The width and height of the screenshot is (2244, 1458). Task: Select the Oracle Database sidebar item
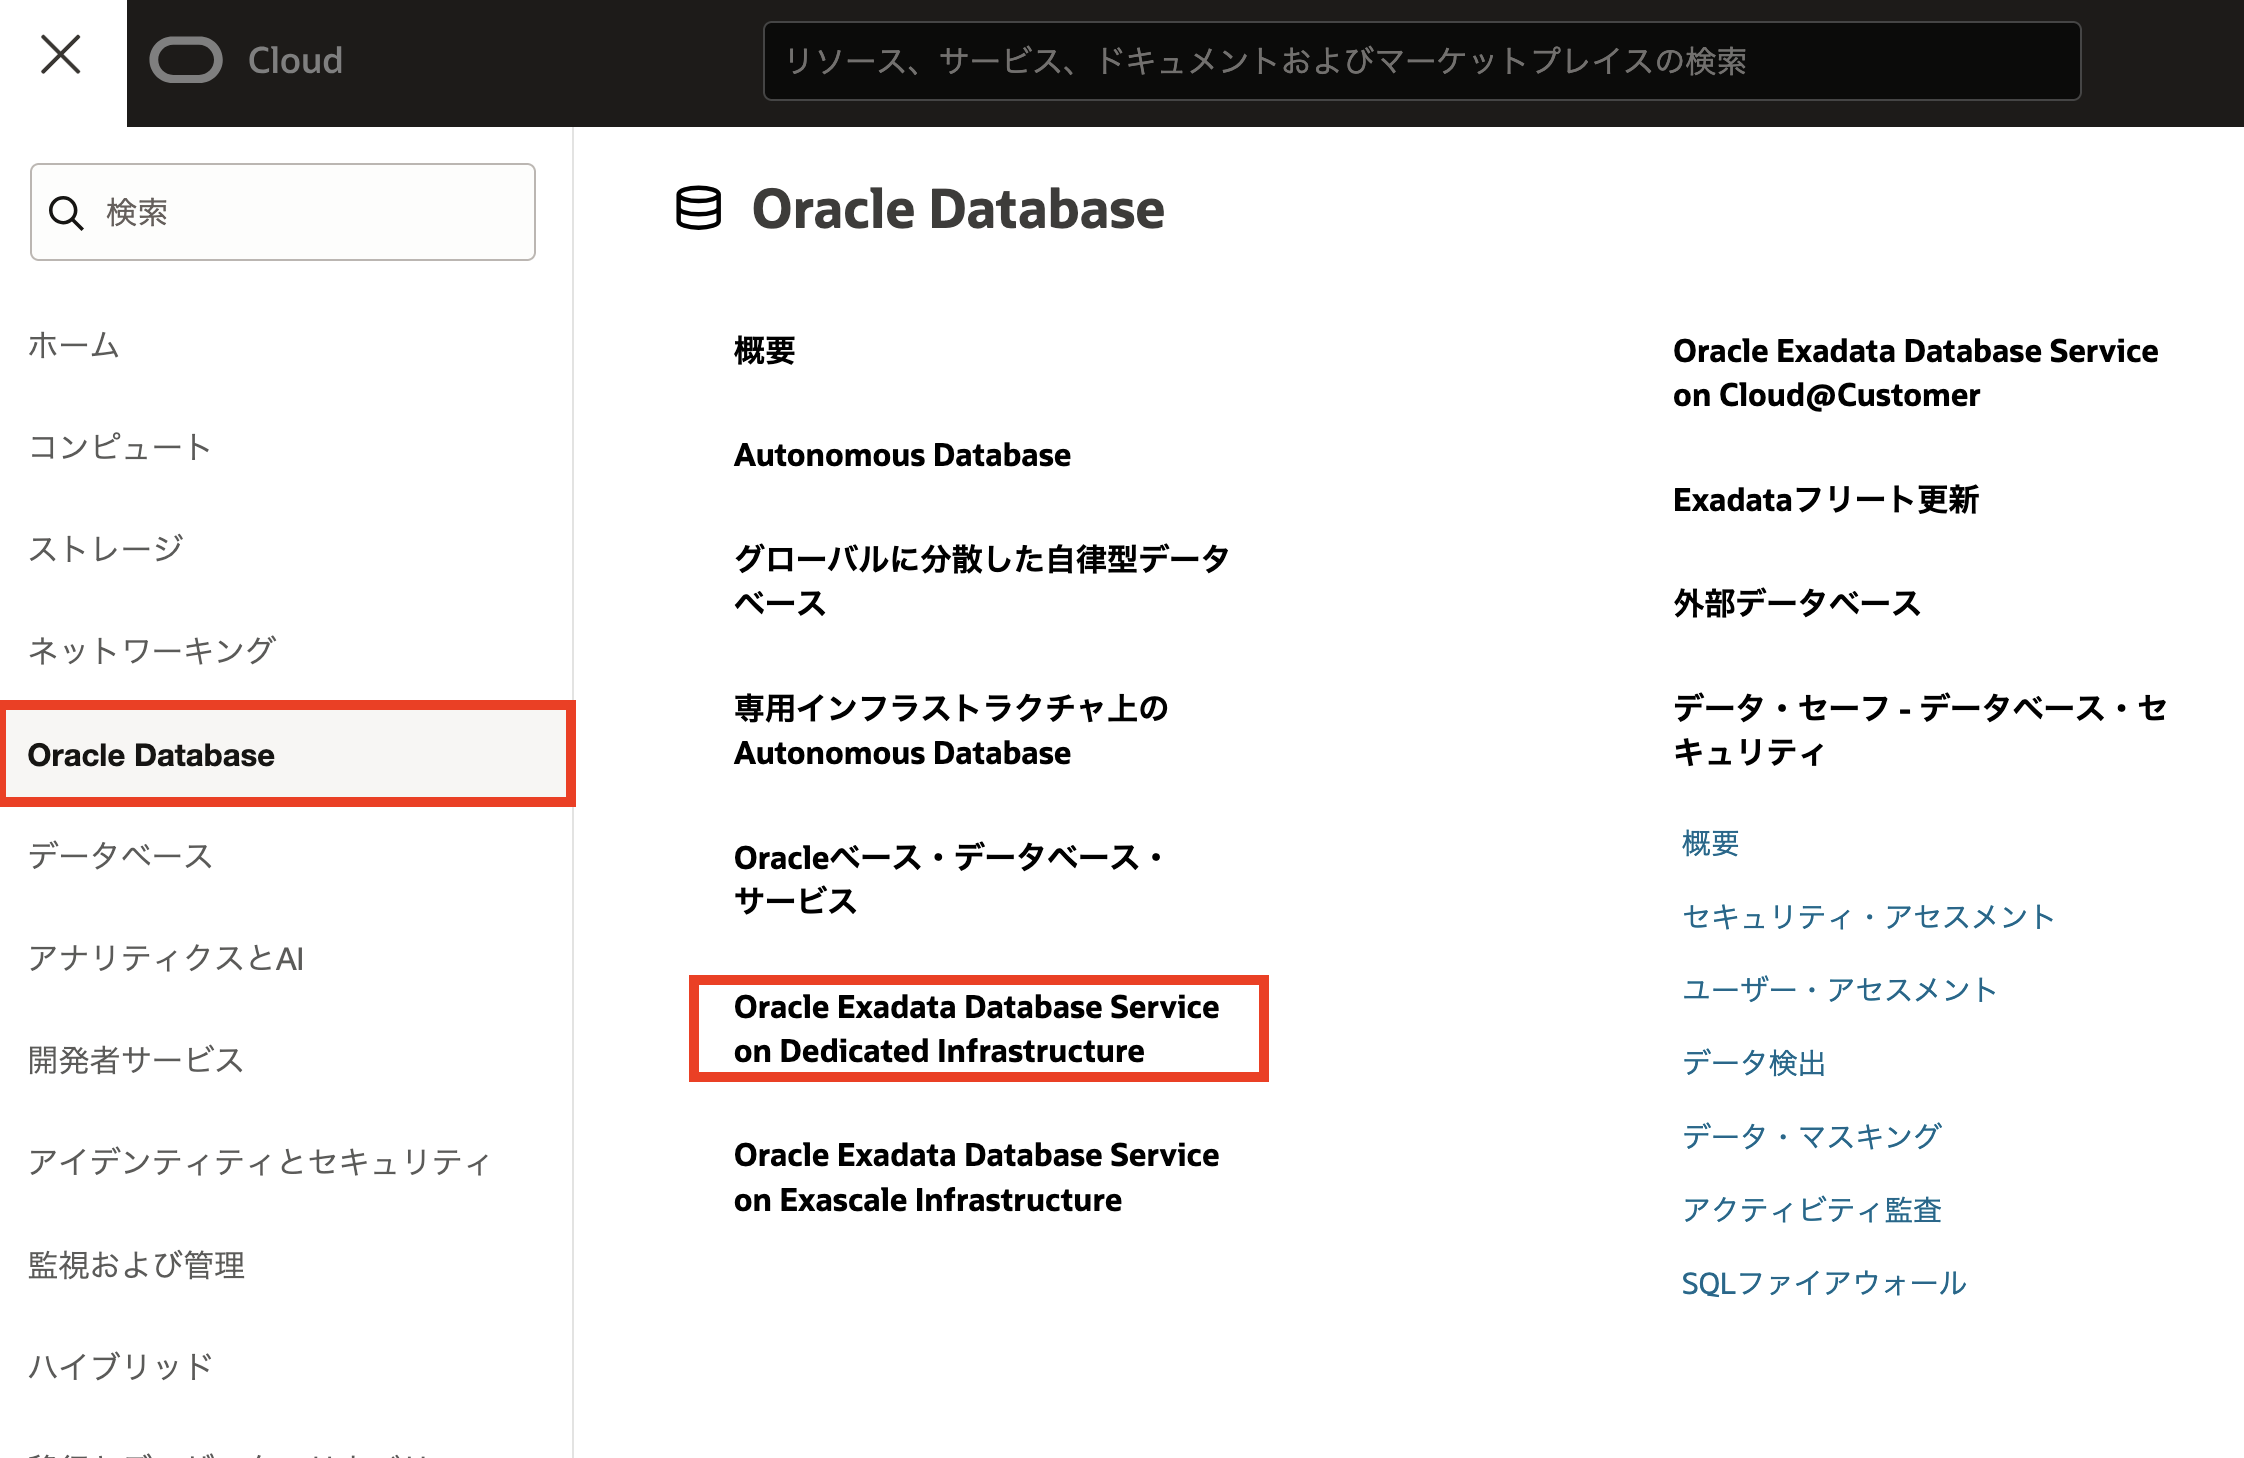click(x=151, y=755)
